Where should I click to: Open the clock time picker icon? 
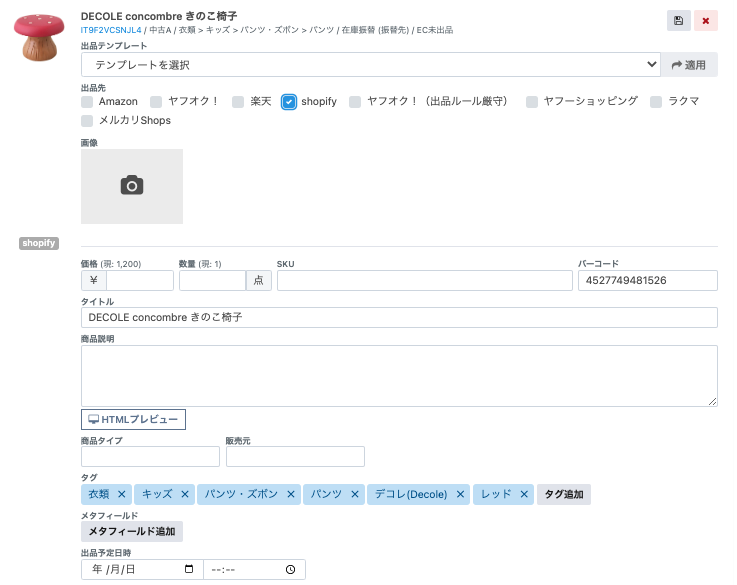click(x=290, y=569)
